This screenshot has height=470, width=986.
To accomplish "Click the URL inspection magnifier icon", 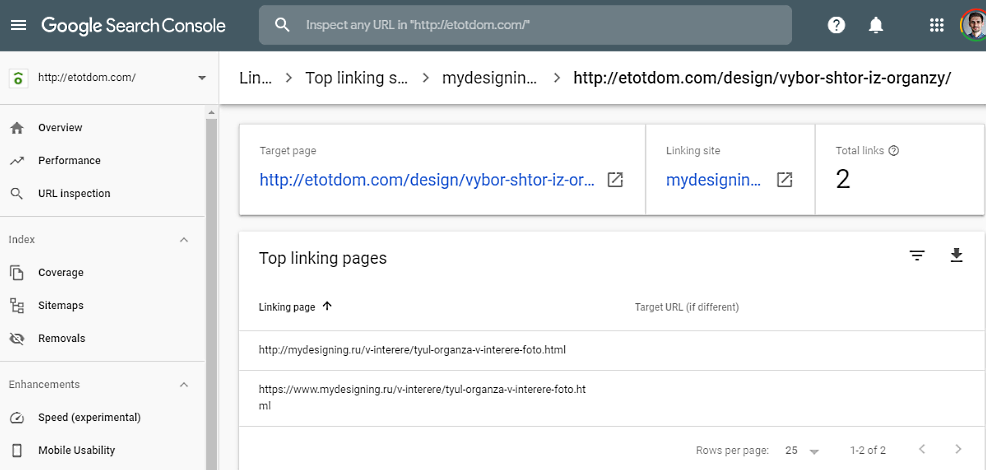I will pyautogui.click(x=17, y=194).
